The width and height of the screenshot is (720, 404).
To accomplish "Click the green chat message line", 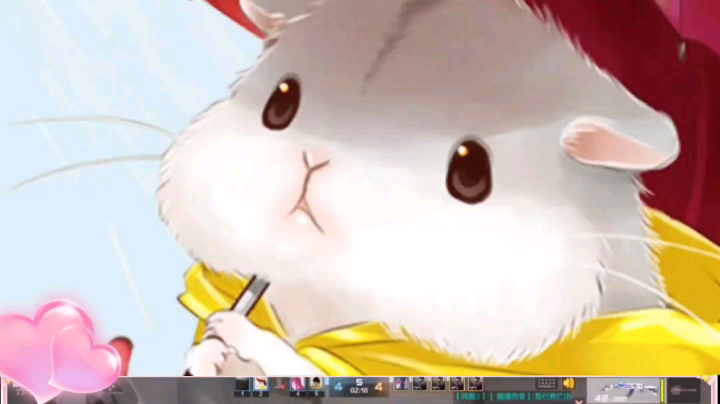I will [x=514, y=396].
